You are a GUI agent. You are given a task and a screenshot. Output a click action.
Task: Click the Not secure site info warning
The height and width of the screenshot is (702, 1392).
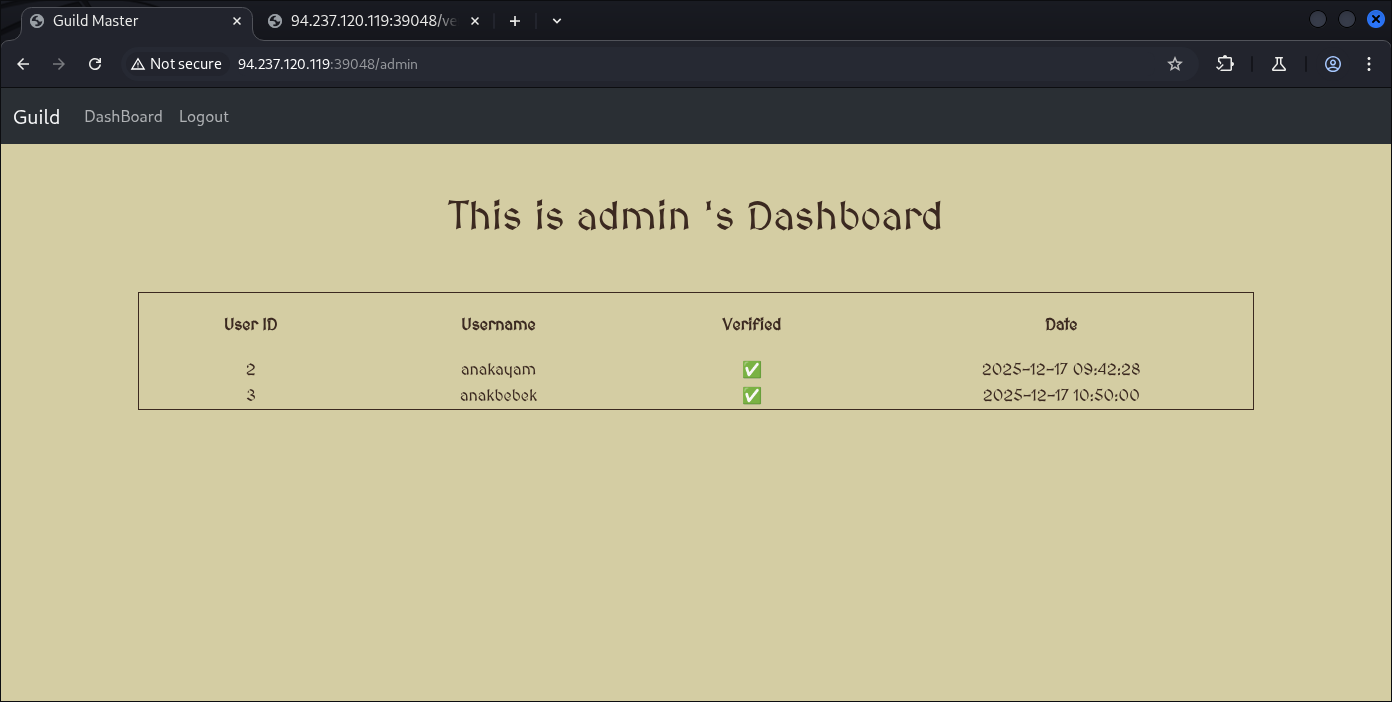[x=176, y=64]
